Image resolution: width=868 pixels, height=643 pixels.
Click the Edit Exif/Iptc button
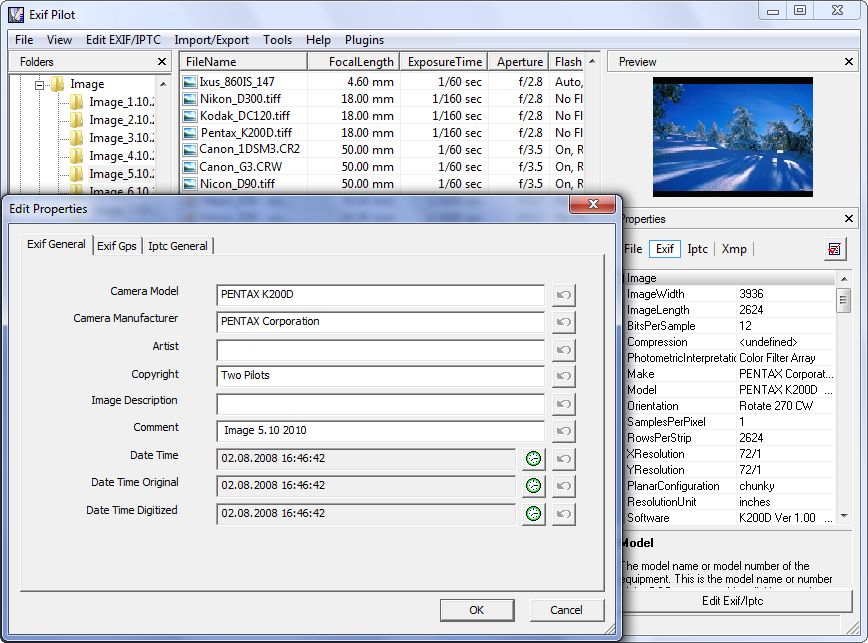(x=732, y=601)
